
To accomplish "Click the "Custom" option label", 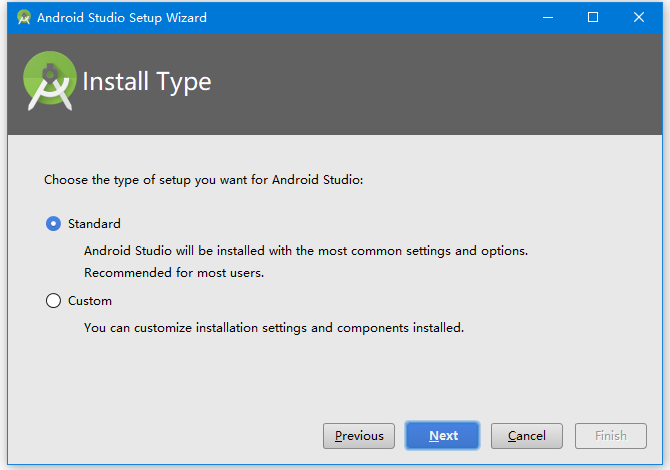I will pos(90,301).
